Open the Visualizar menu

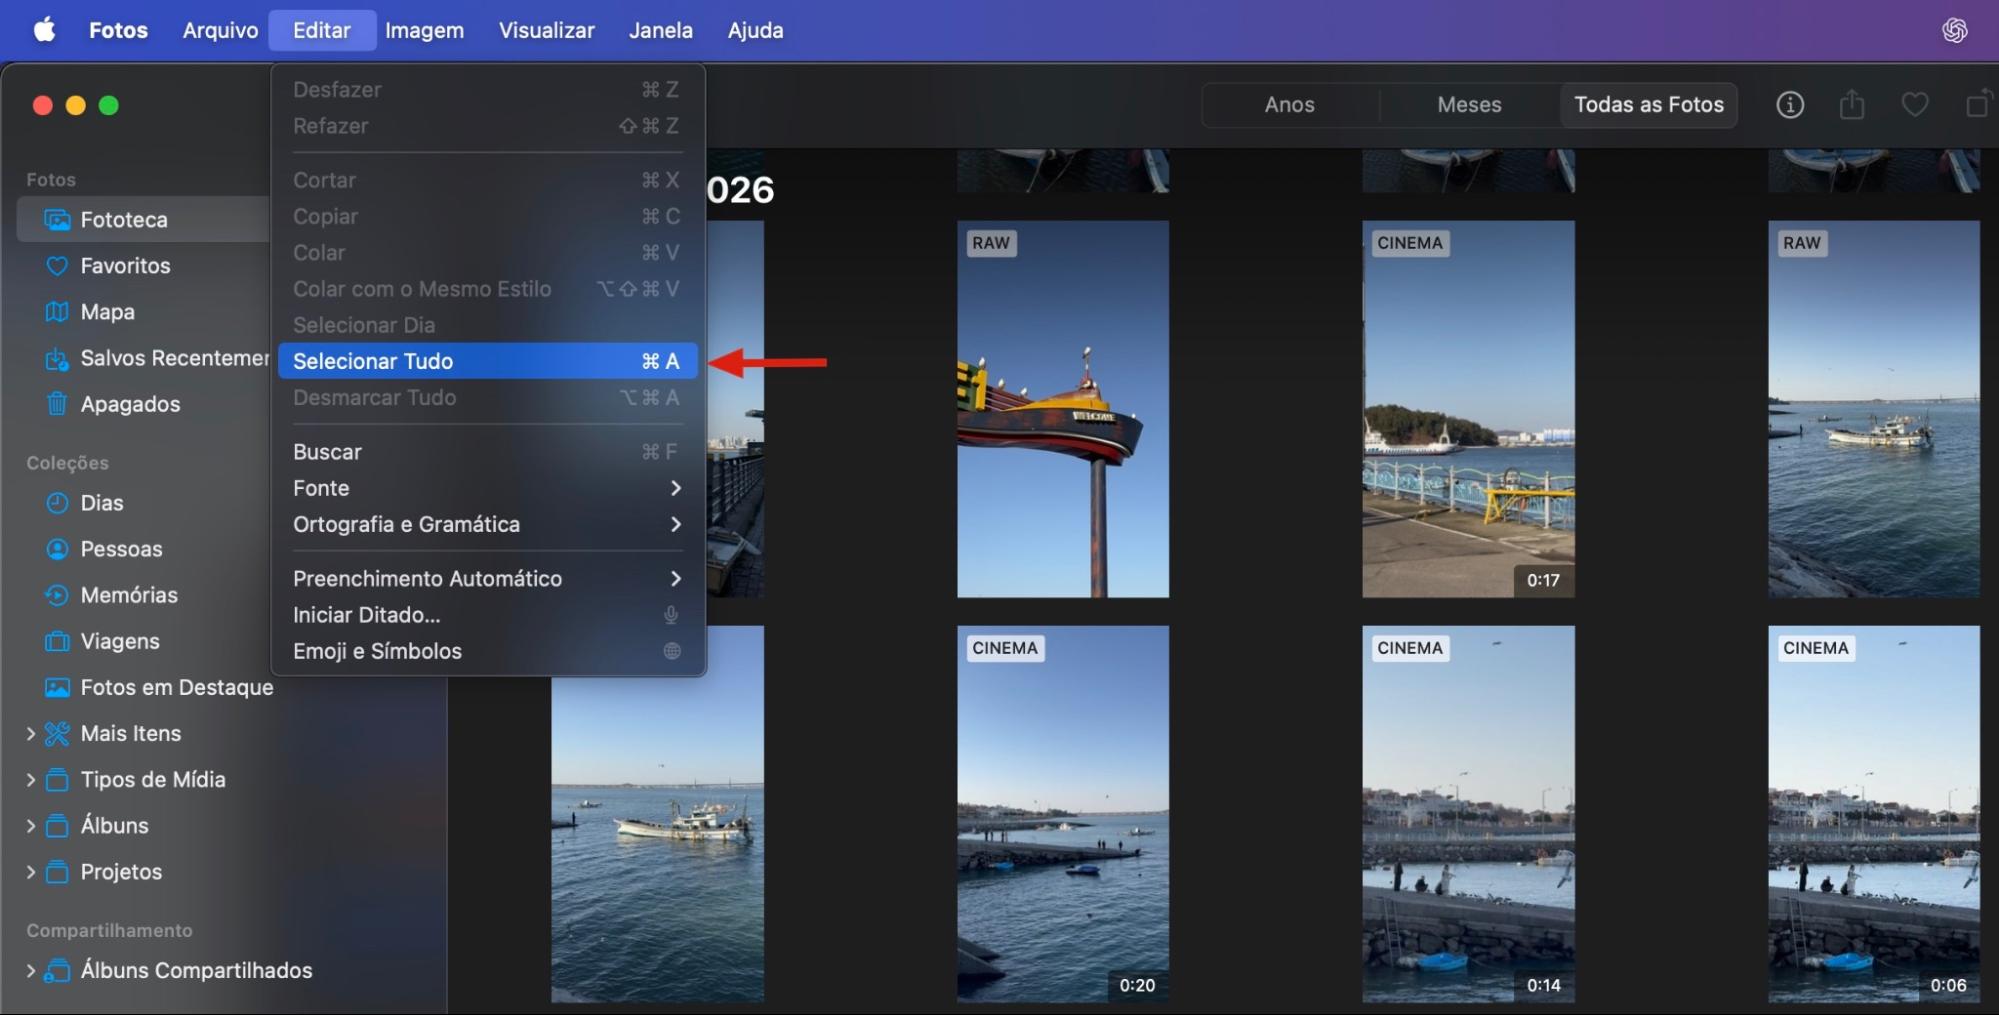[x=546, y=30]
